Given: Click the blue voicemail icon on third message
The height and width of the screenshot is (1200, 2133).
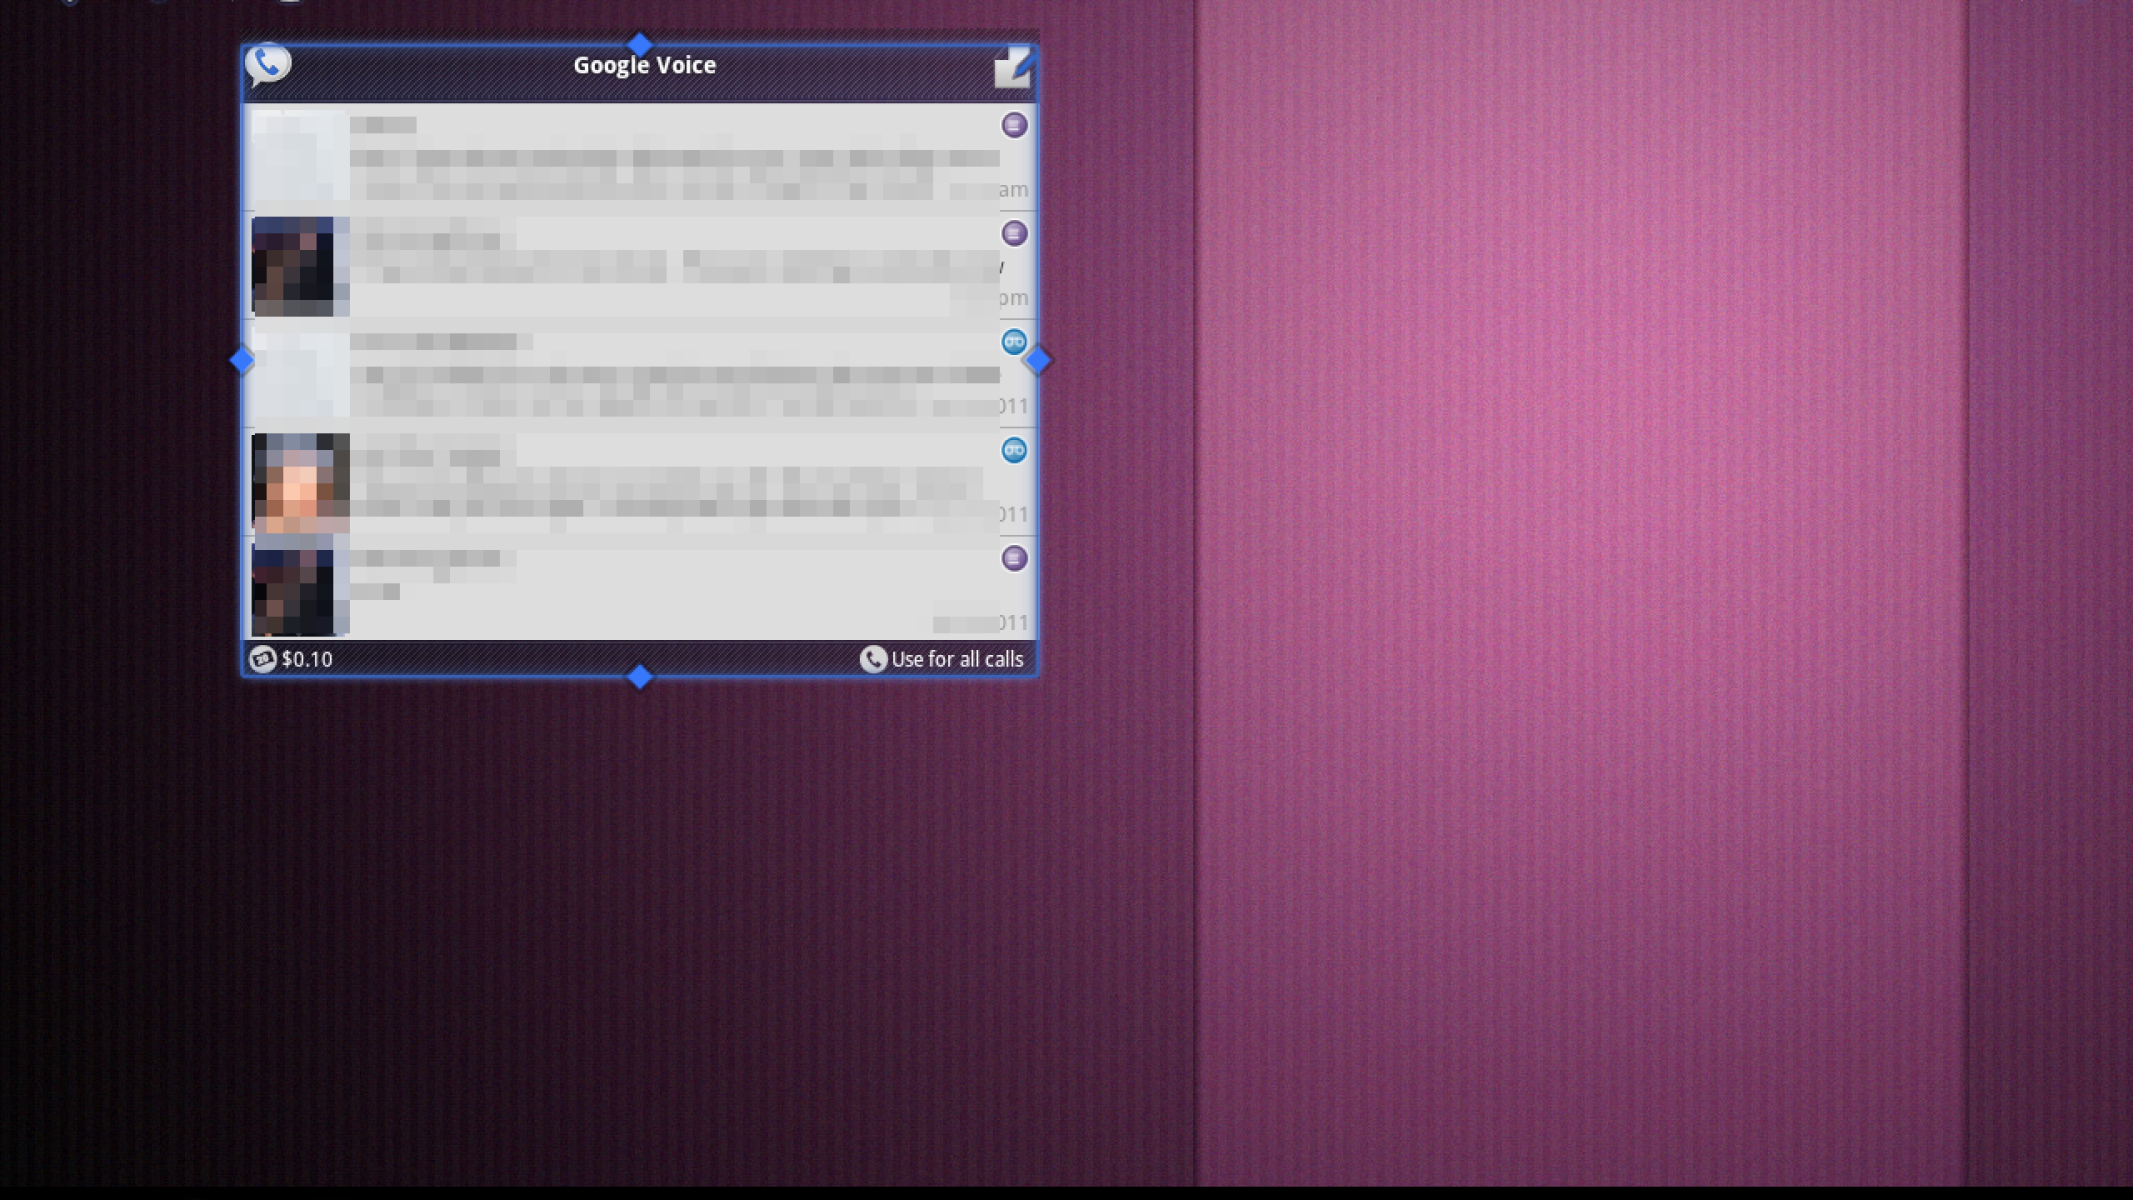Looking at the screenshot, I should pyautogui.click(x=1014, y=342).
